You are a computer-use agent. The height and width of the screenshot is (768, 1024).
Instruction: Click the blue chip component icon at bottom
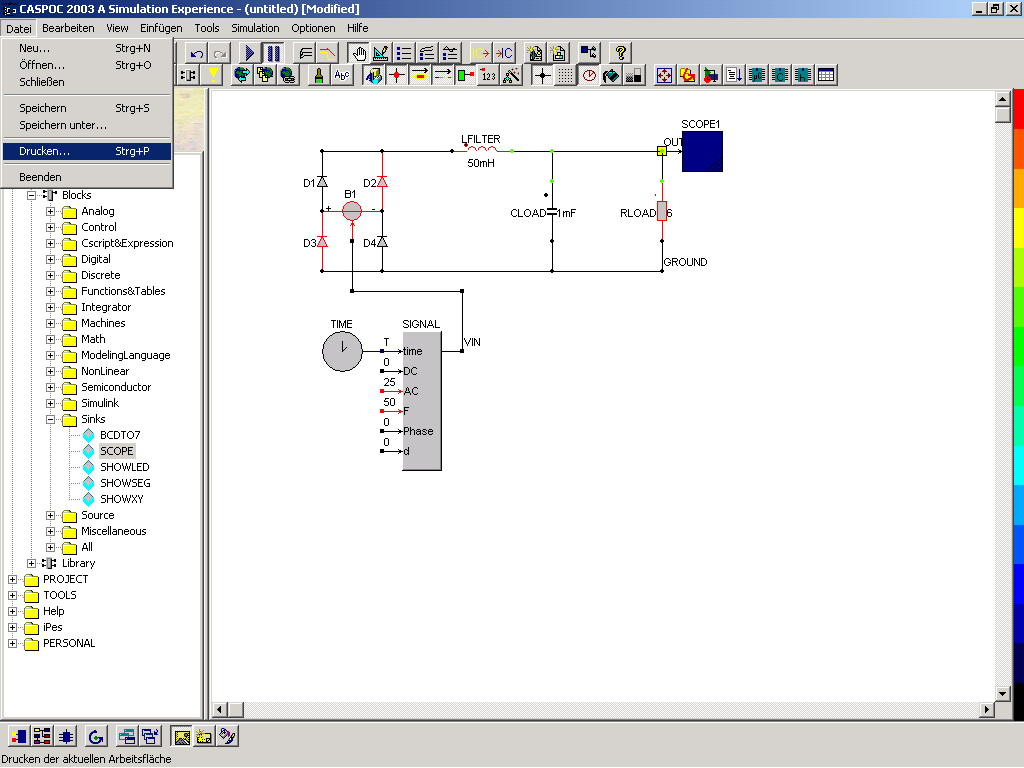[x=66, y=737]
